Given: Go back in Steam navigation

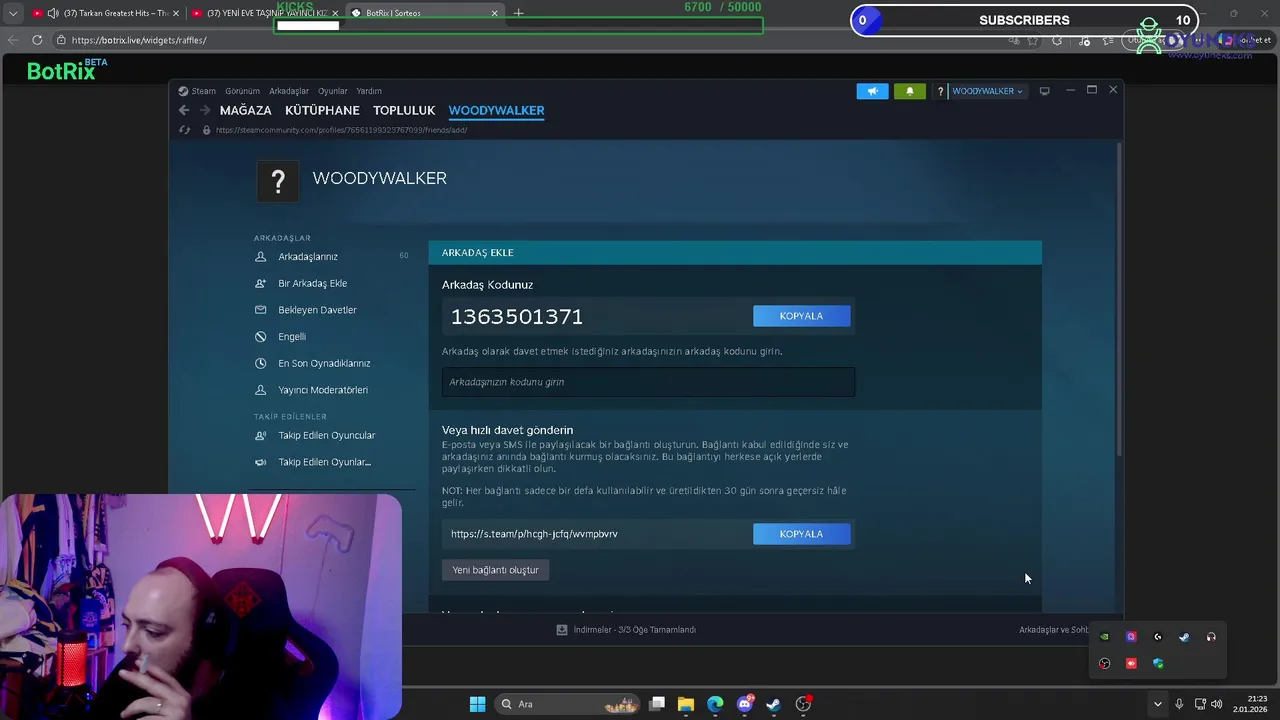Looking at the screenshot, I should 184,111.
